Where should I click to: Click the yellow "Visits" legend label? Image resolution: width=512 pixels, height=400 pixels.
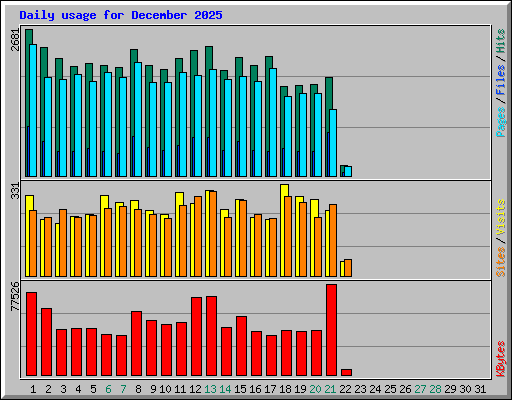pos(501,217)
